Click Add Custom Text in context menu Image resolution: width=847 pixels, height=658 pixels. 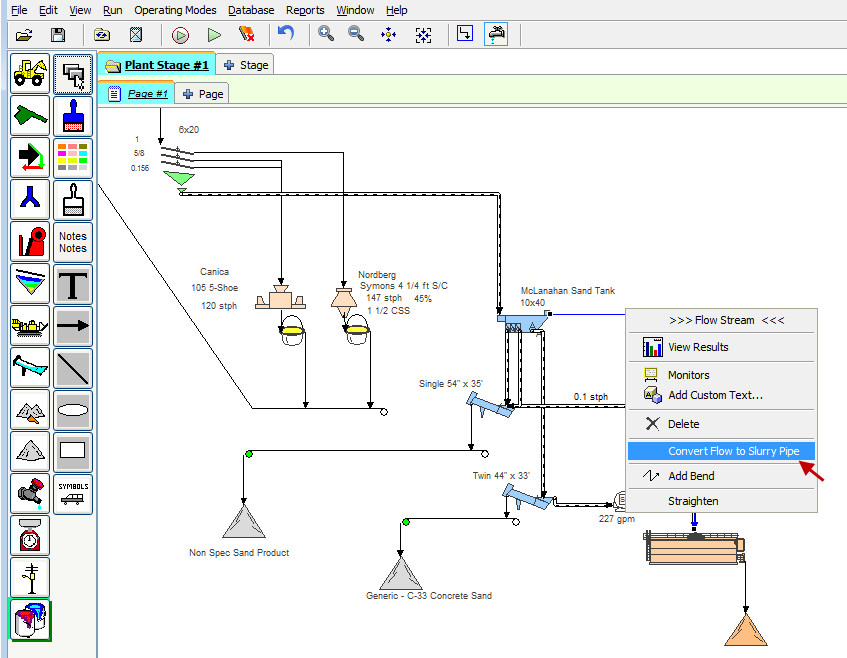[x=715, y=395]
